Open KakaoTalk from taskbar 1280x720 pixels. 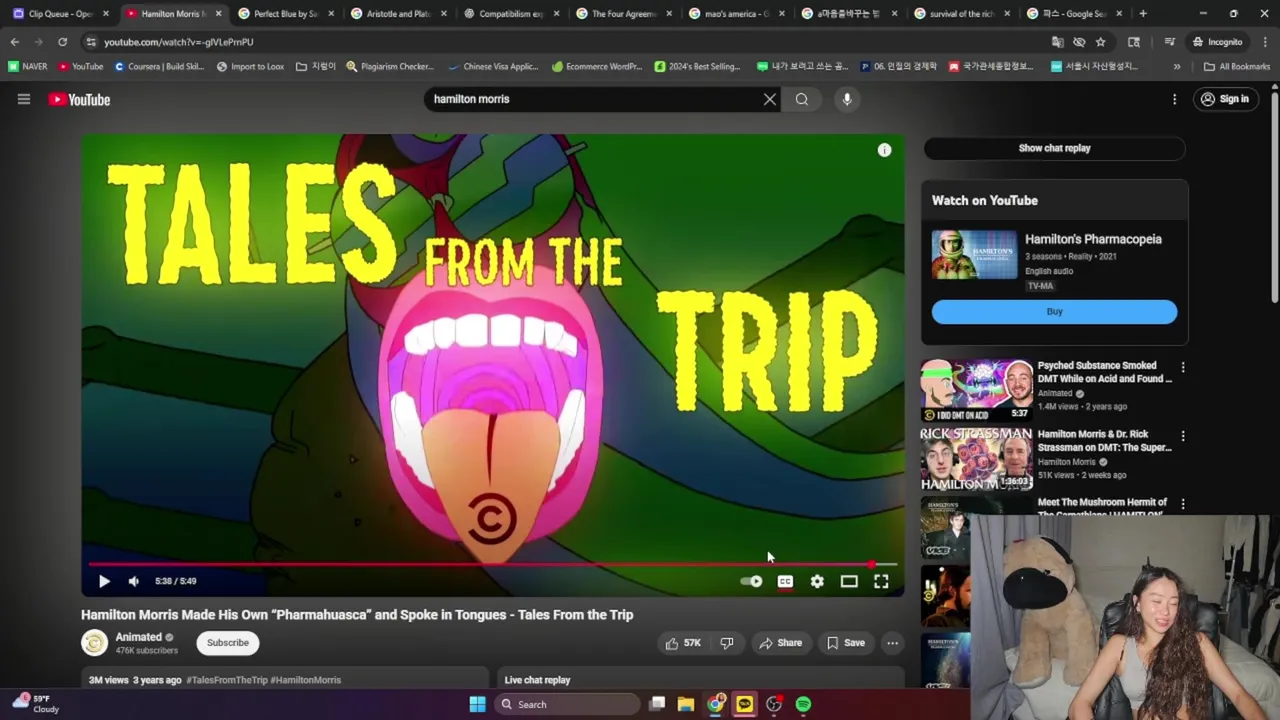(x=745, y=704)
